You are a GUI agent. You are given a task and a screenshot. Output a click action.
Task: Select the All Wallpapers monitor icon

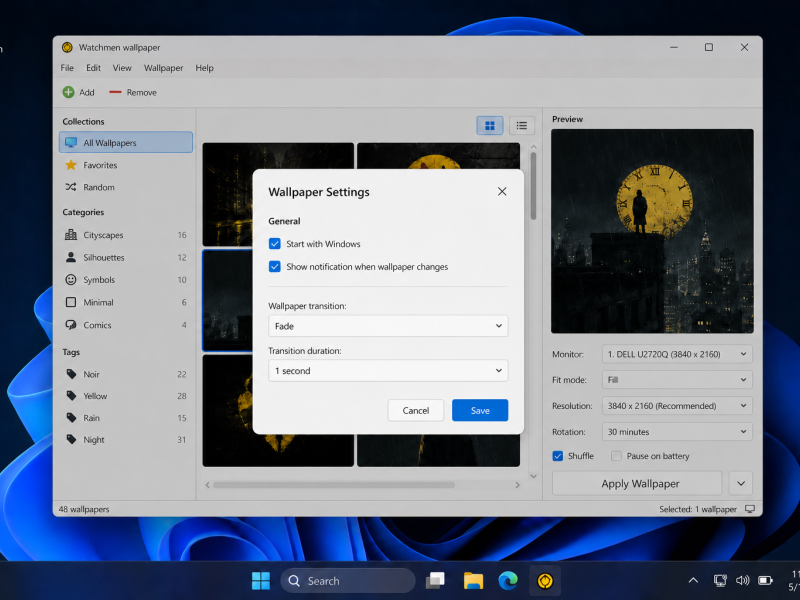[71, 142]
